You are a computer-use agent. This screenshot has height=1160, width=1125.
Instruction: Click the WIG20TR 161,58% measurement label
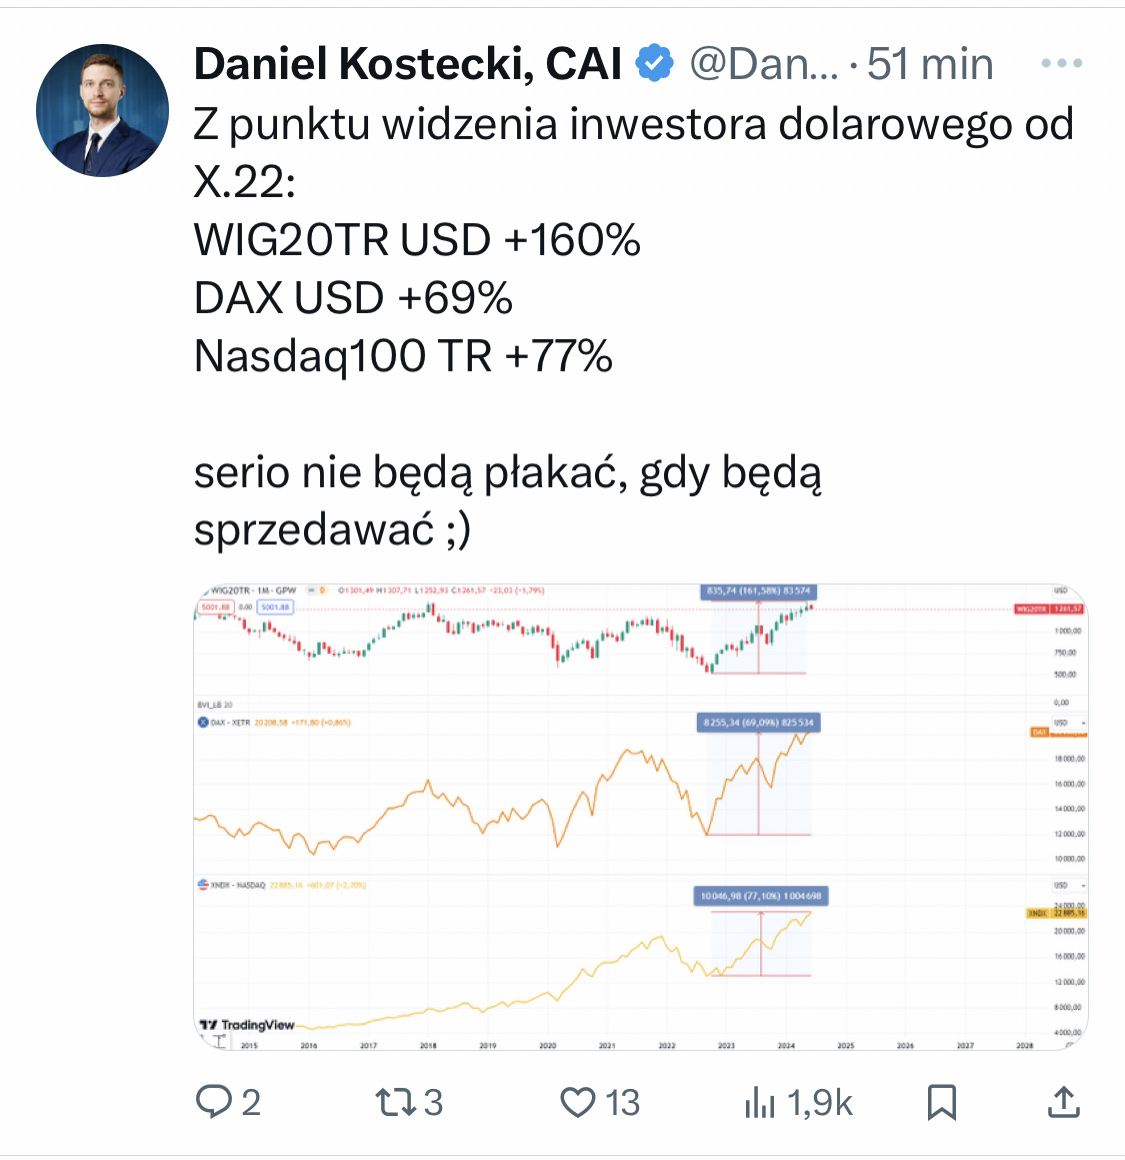758,591
